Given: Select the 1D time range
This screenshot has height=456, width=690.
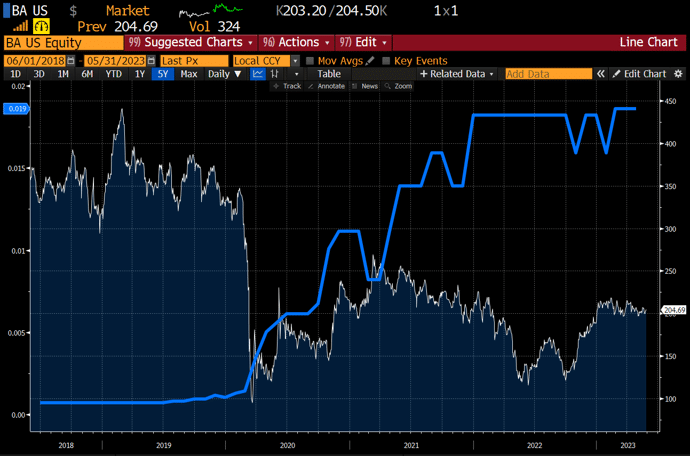Looking at the screenshot, I should (15, 74).
